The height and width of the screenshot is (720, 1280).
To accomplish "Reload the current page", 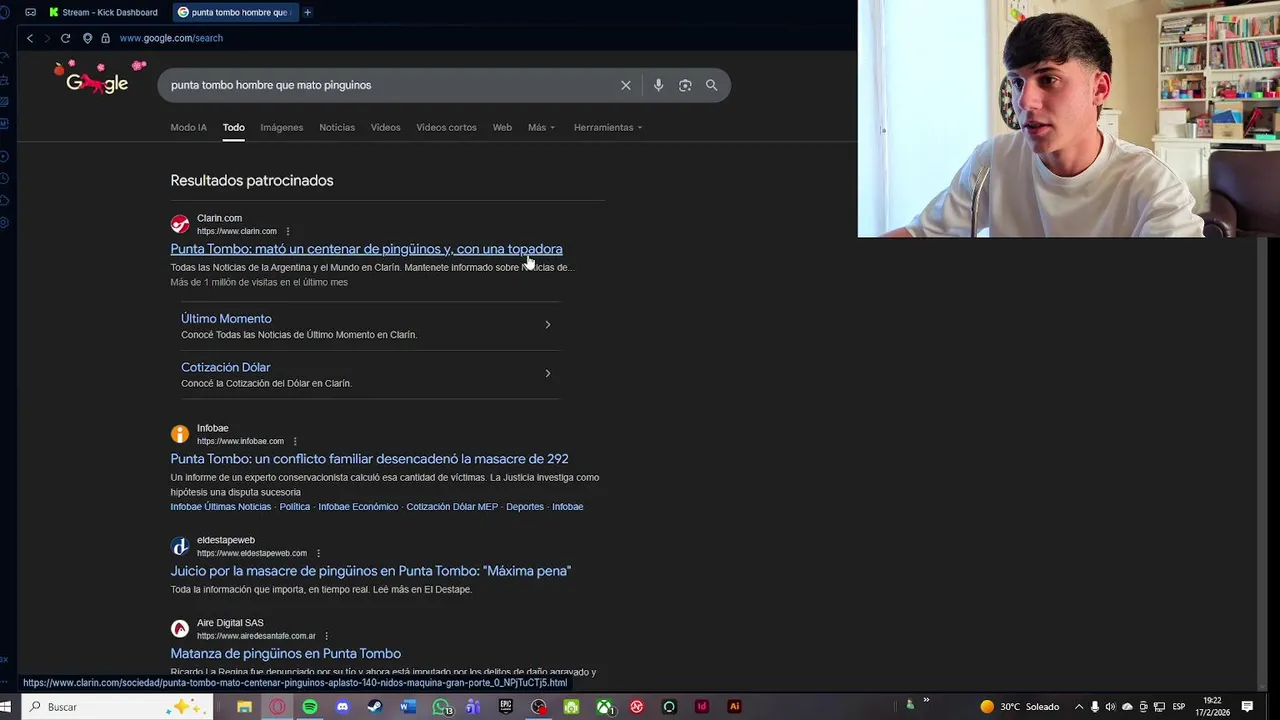I will (65, 38).
